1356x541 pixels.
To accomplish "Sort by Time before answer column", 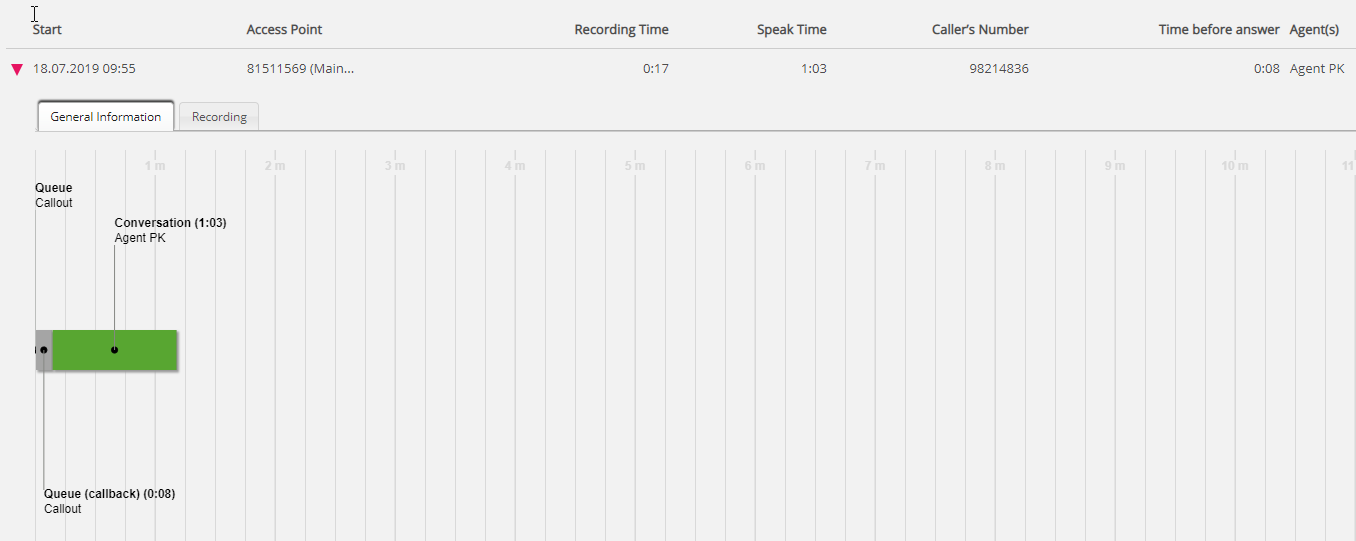I will pos(1218,30).
